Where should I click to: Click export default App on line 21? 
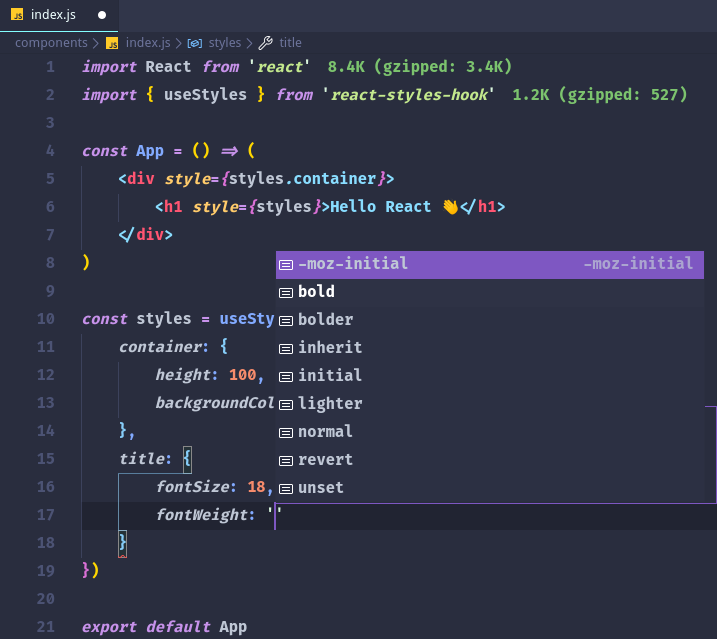[164, 627]
